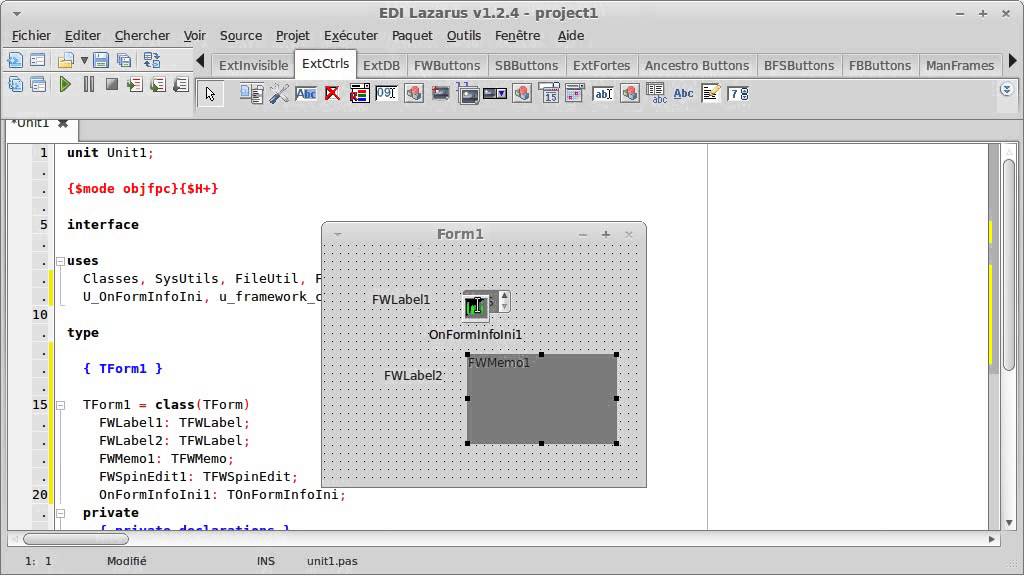Stop the running program
1024x576 pixels.
click(112, 84)
